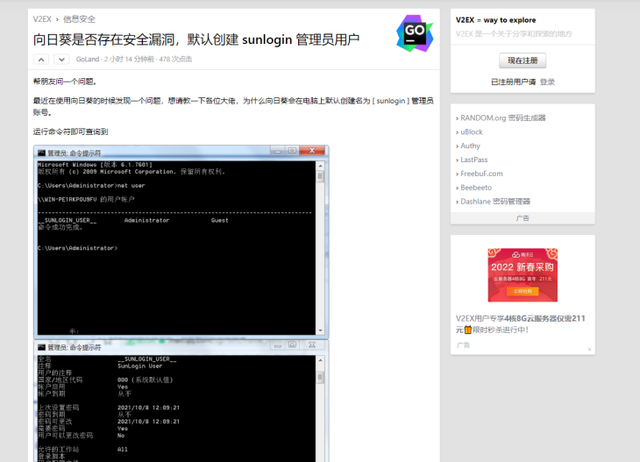Open the uBlock link
This screenshot has height=462, width=640.
tap(471, 132)
